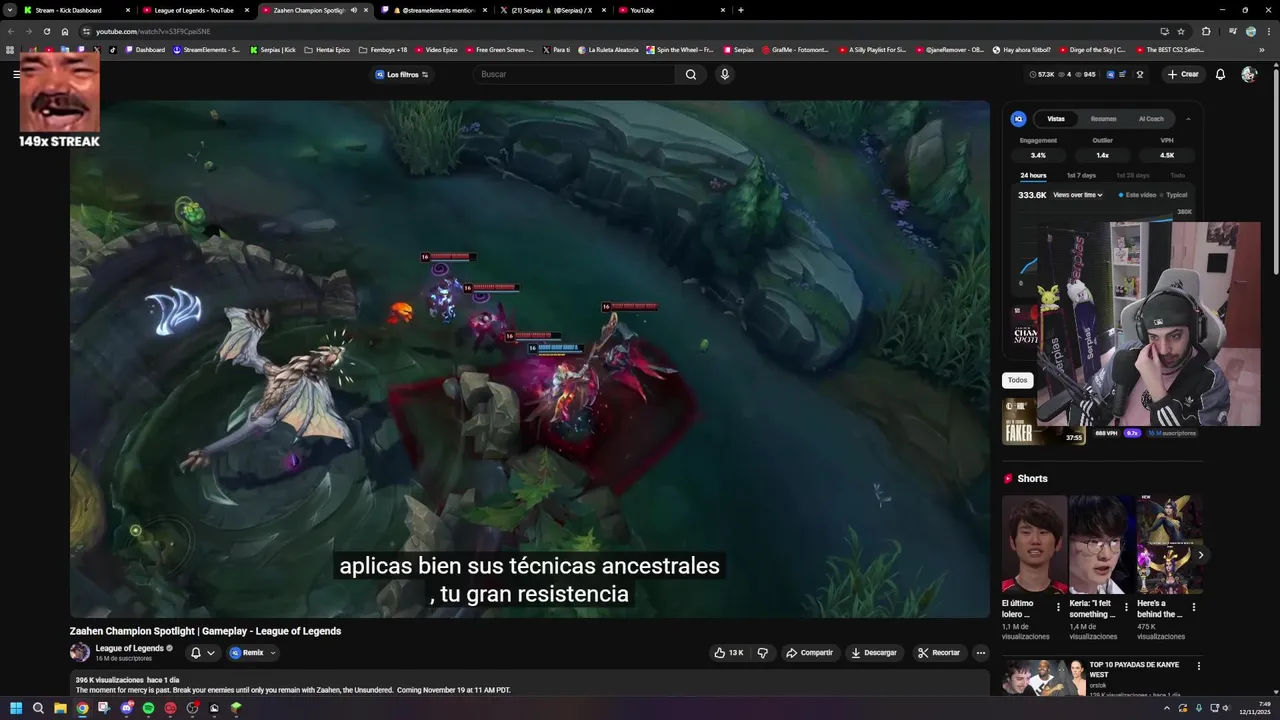Open the Windows Start menu
Screen dimensions: 1280x720
(16, 708)
